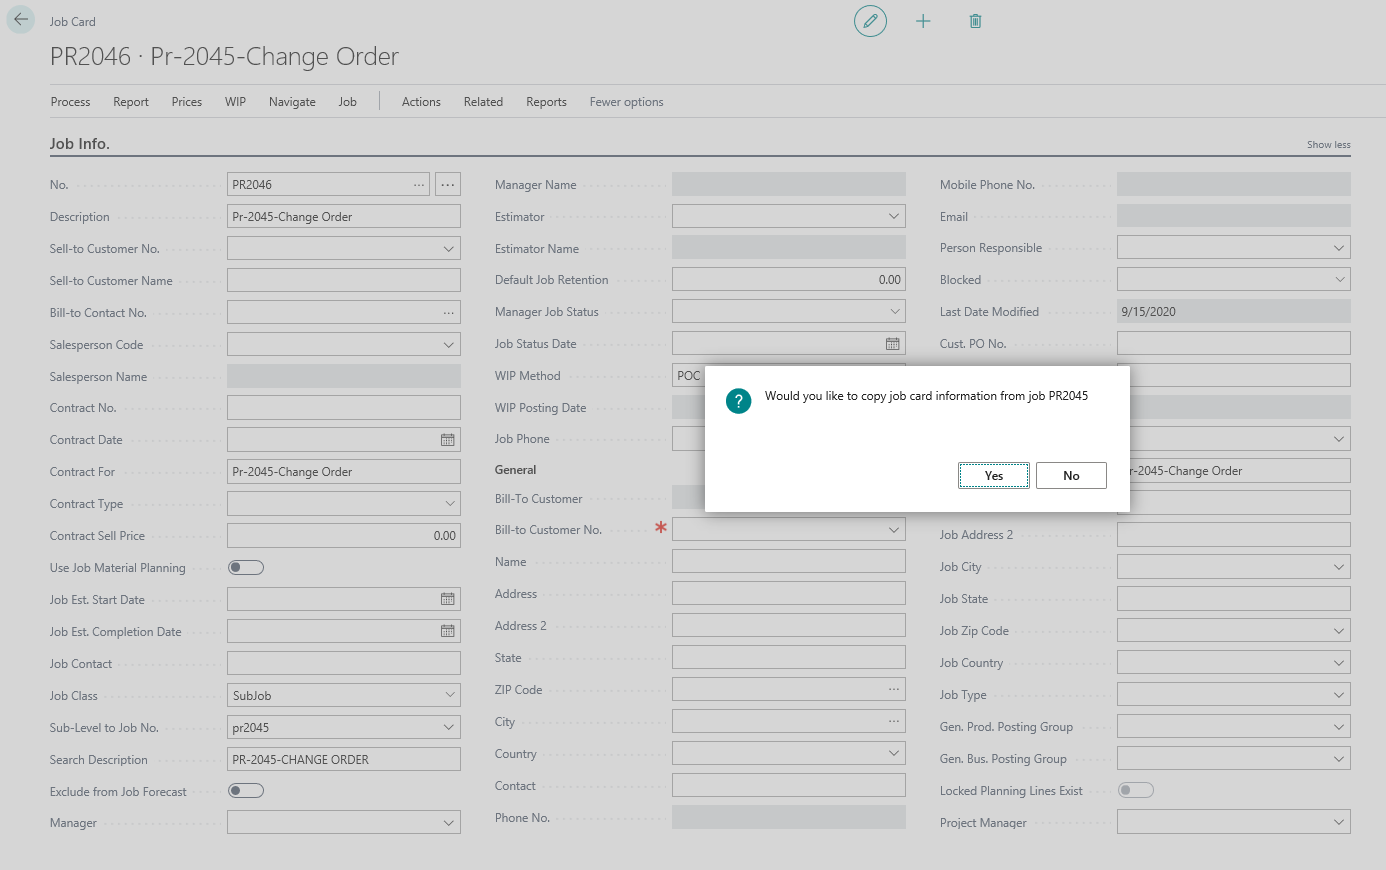1386x870 pixels.
Task: Expand the Estimator dropdown
Action: [x=894, y=217]
